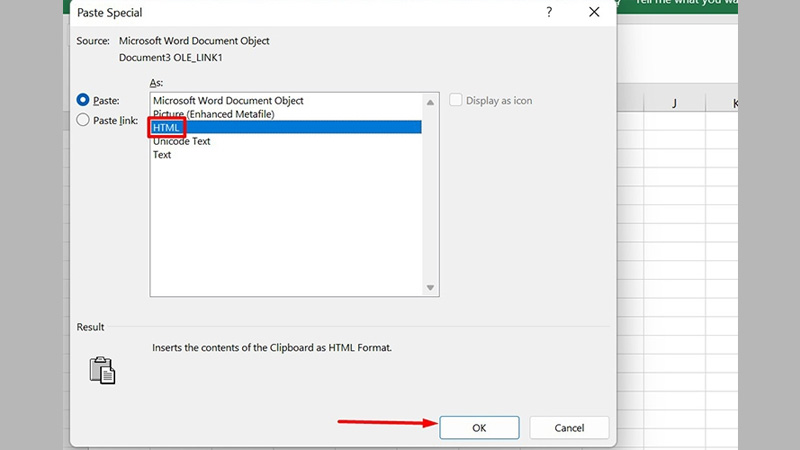
Task: Click the Paste Special title bar
Action: tap(300, 12)
